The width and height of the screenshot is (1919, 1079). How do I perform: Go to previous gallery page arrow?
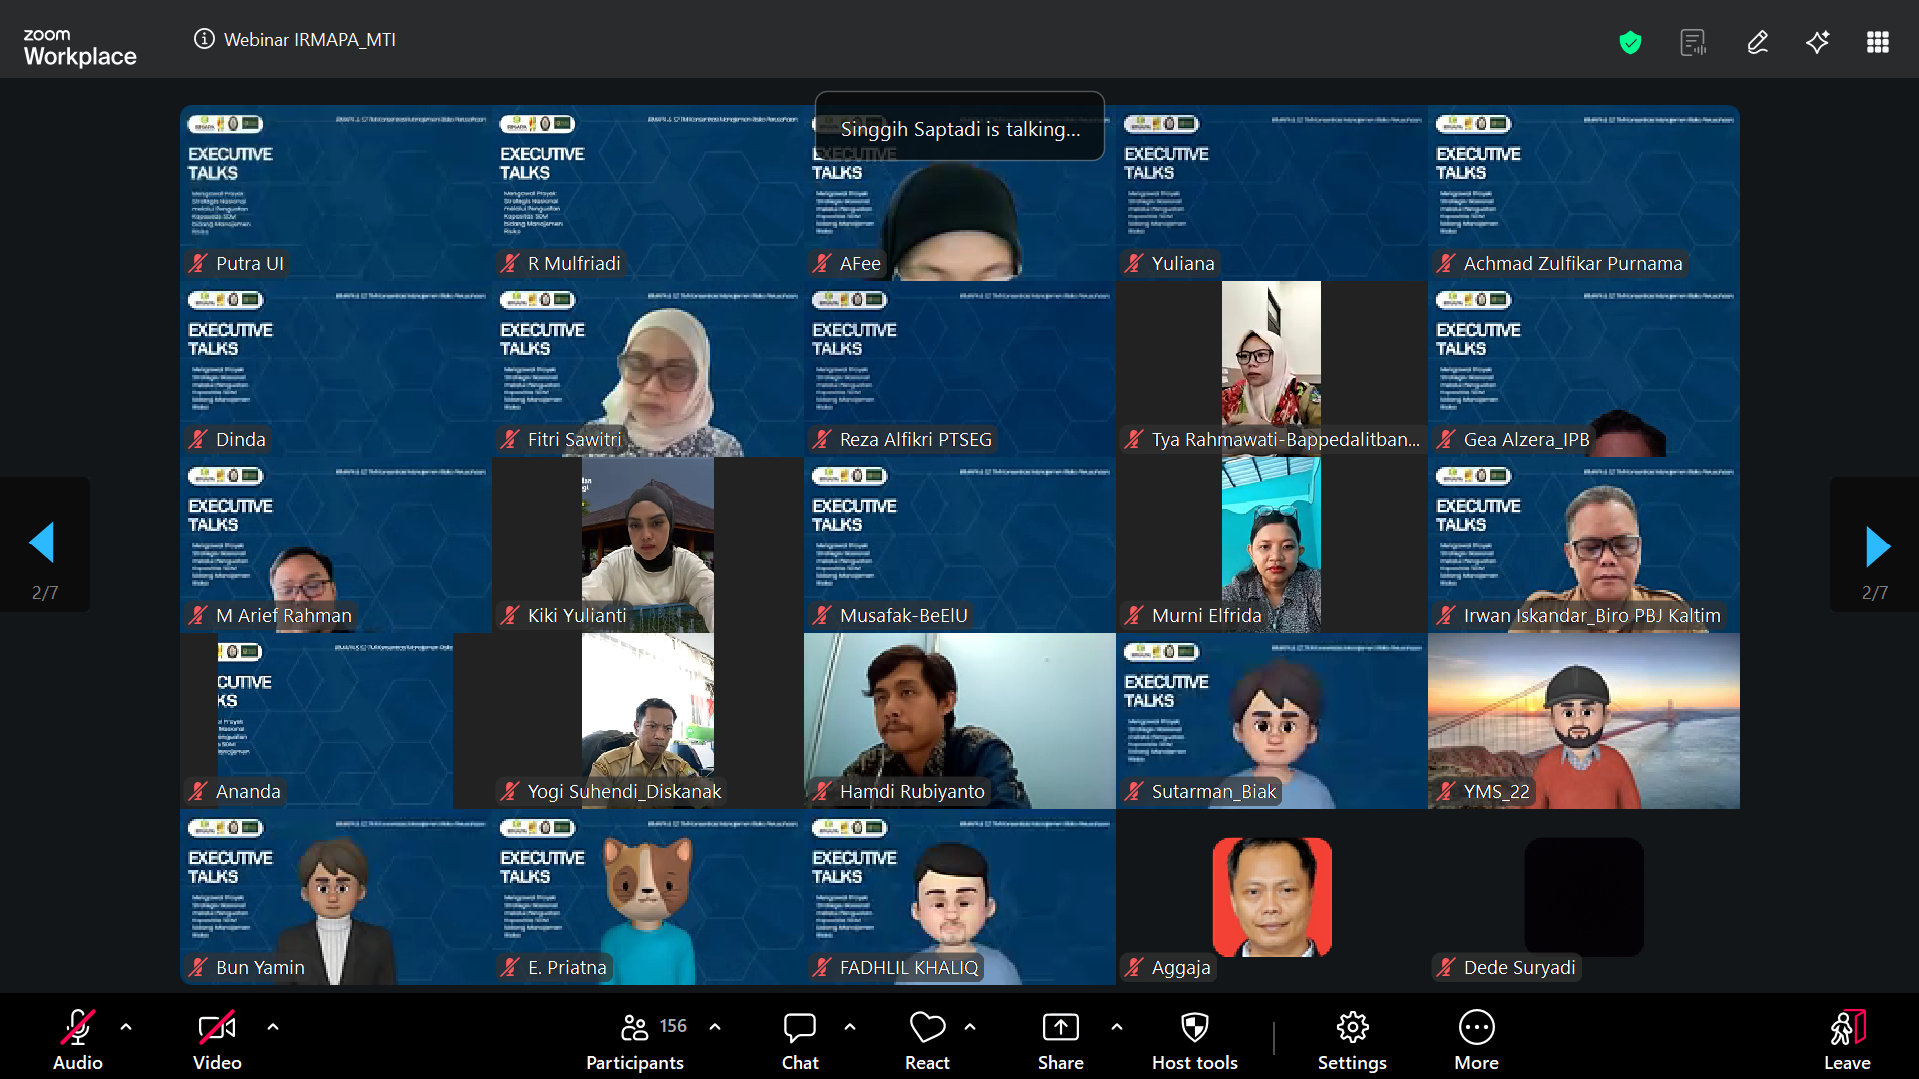(x=43, y=543)
